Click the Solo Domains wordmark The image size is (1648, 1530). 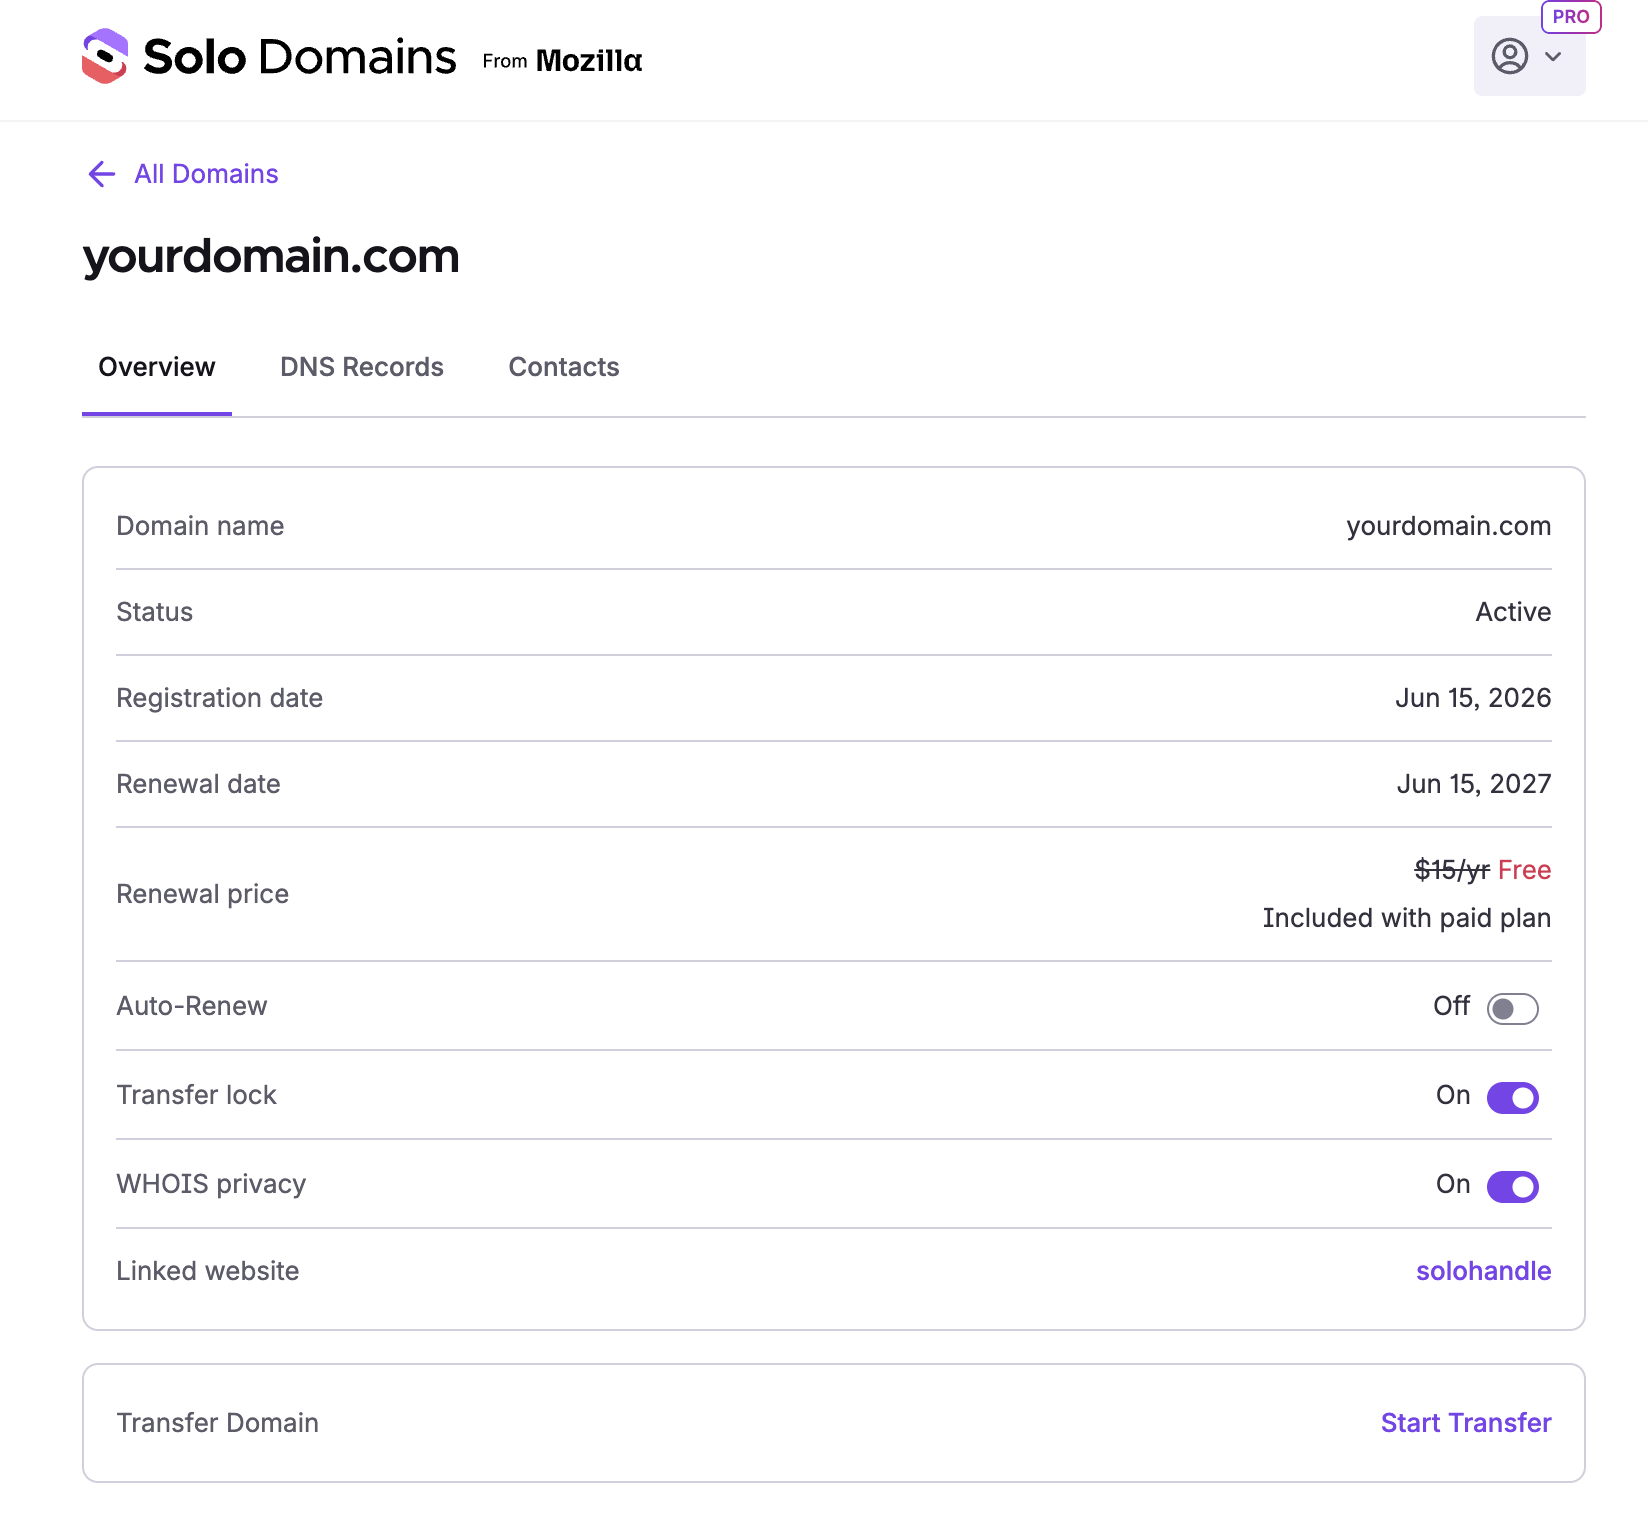pos(300,56)
